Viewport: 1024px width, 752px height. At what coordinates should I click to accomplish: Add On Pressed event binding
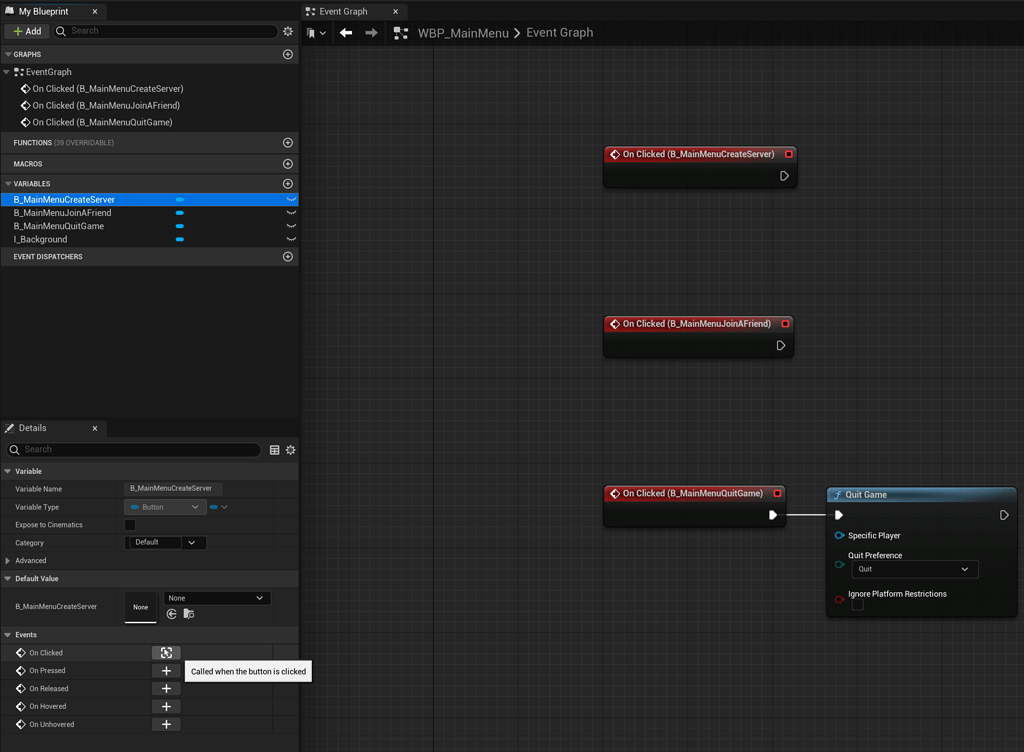coord(166,671)
